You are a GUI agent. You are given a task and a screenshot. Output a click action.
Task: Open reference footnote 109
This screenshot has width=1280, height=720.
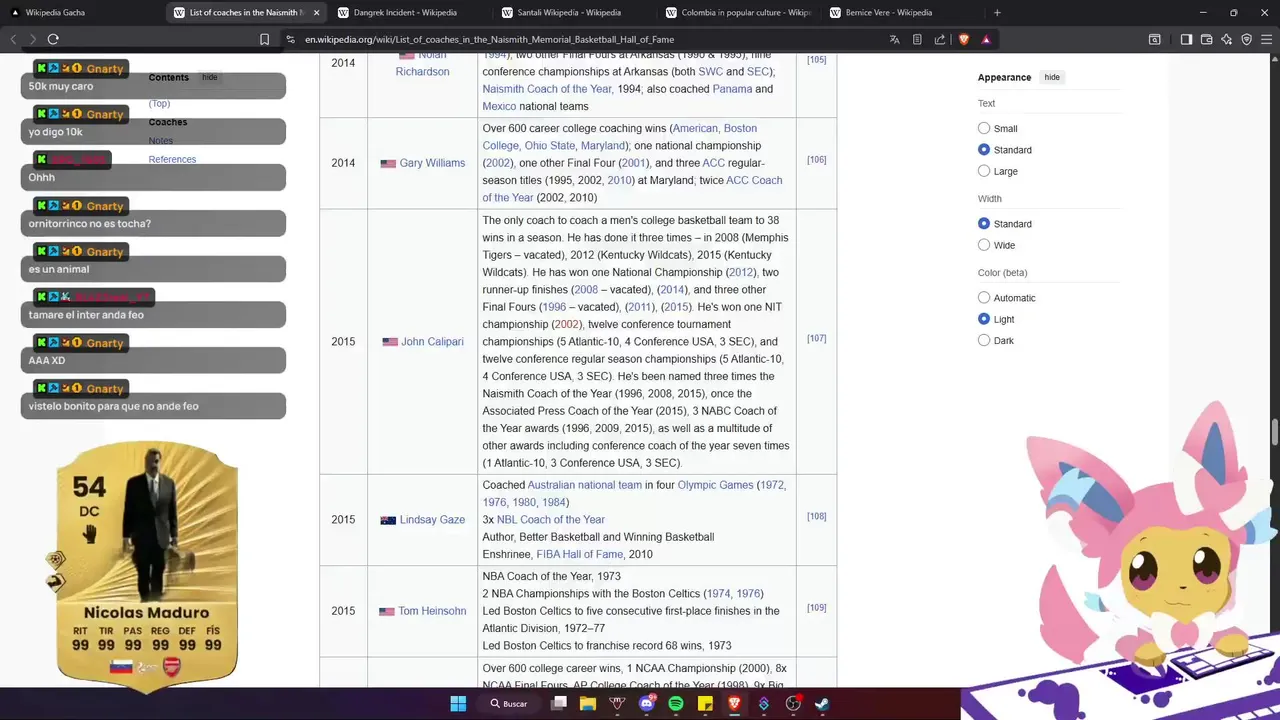point(817,607)
